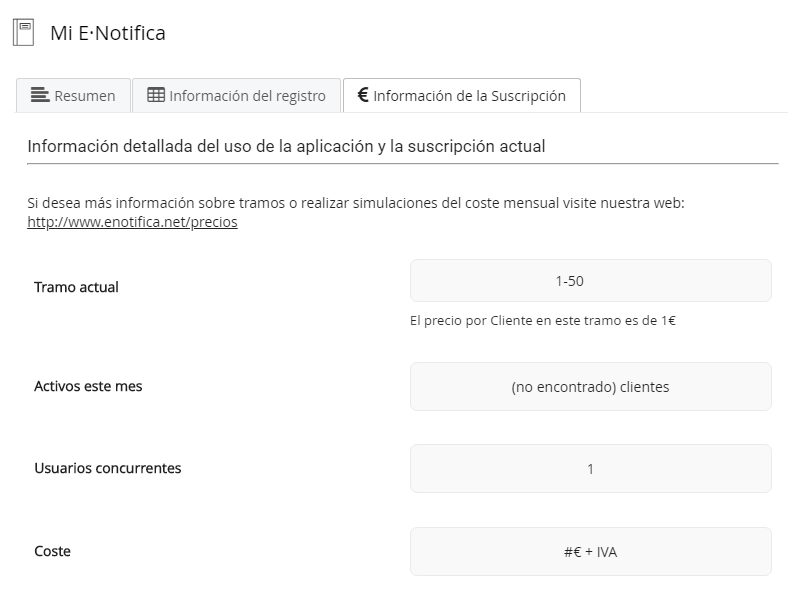Image resolution: width=788 pixels, height=605 pixels.
Task: Click the Si desea más información paragraph
Action: pos(355,203)
